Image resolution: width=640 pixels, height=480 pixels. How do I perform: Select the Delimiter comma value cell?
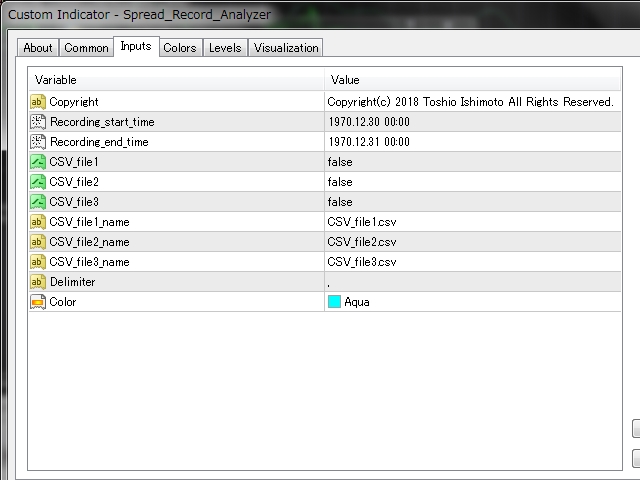[473, 282]
